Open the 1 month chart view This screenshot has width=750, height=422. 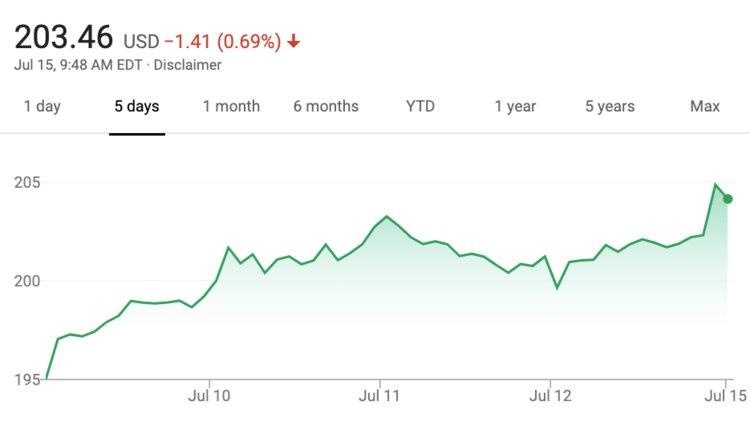coord(231,106)
